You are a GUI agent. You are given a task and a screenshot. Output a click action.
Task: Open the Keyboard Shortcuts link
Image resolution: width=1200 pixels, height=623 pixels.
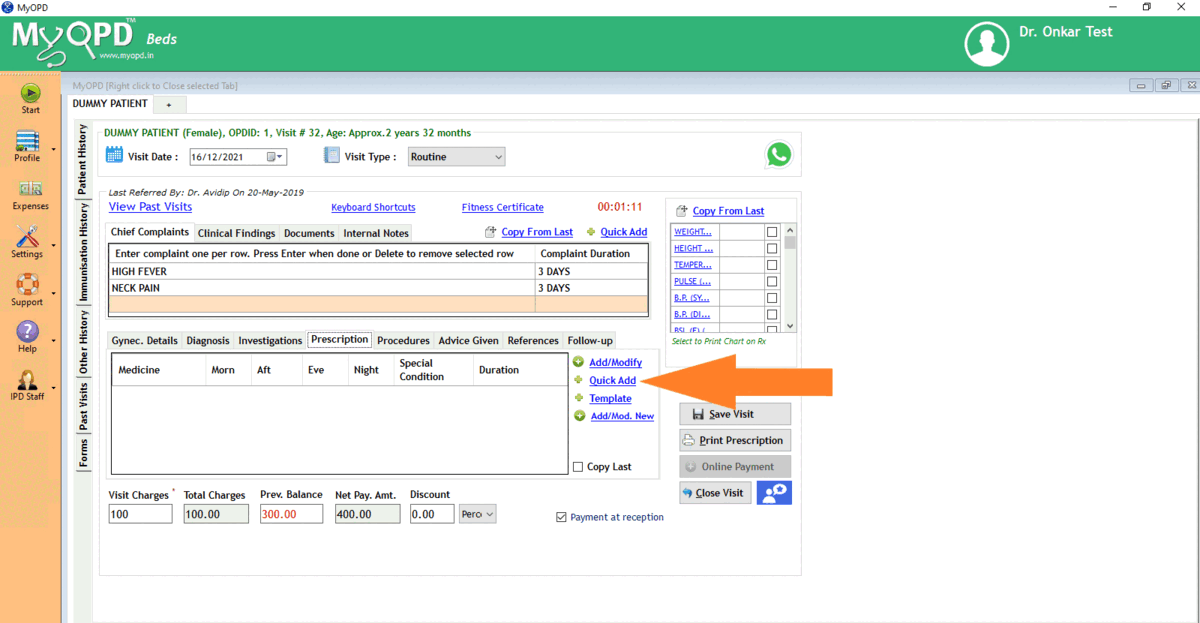click(x=373, y=208)
